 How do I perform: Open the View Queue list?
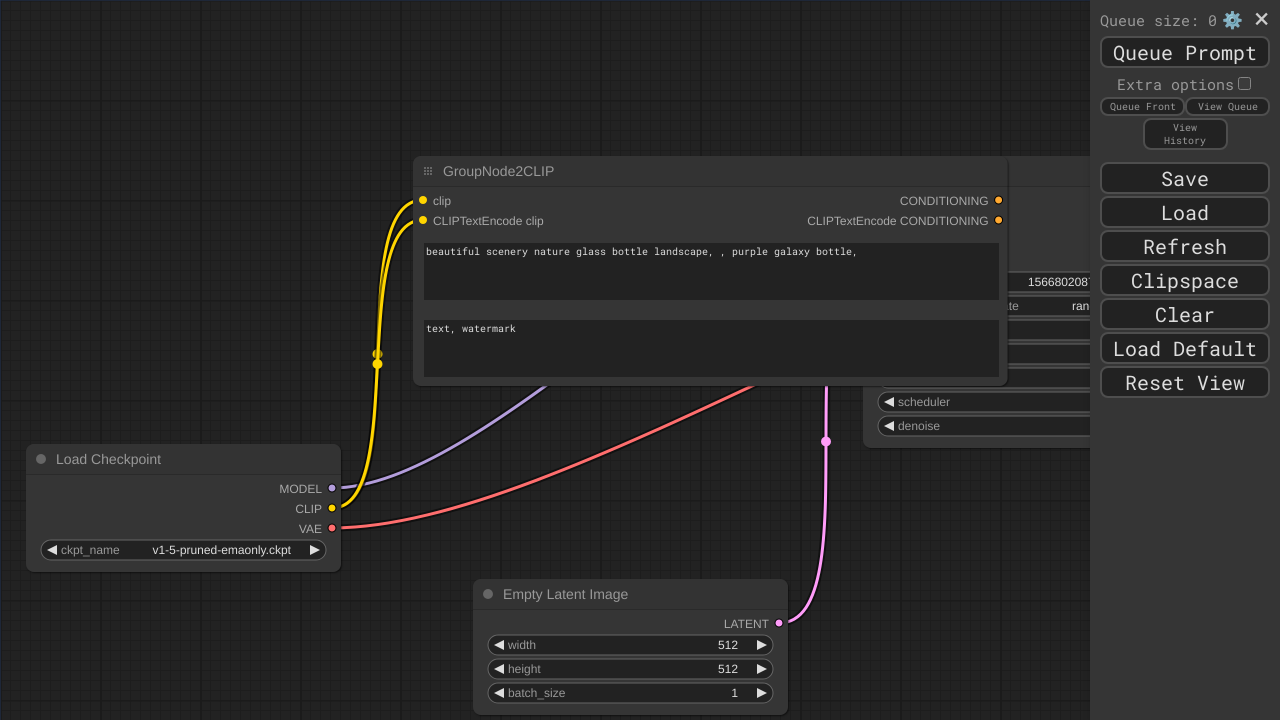pos(1227,107)
